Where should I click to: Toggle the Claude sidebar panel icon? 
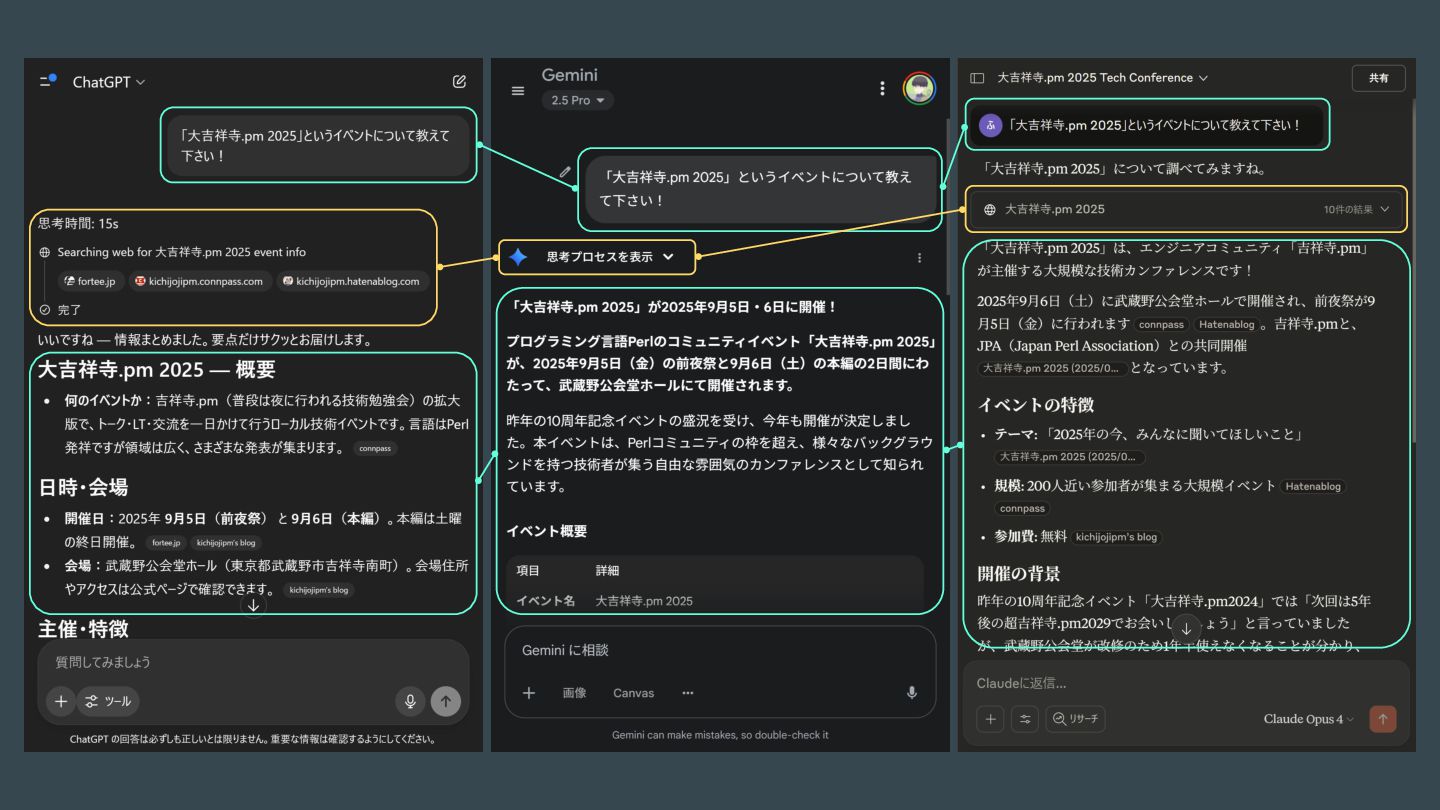[977, 78]
